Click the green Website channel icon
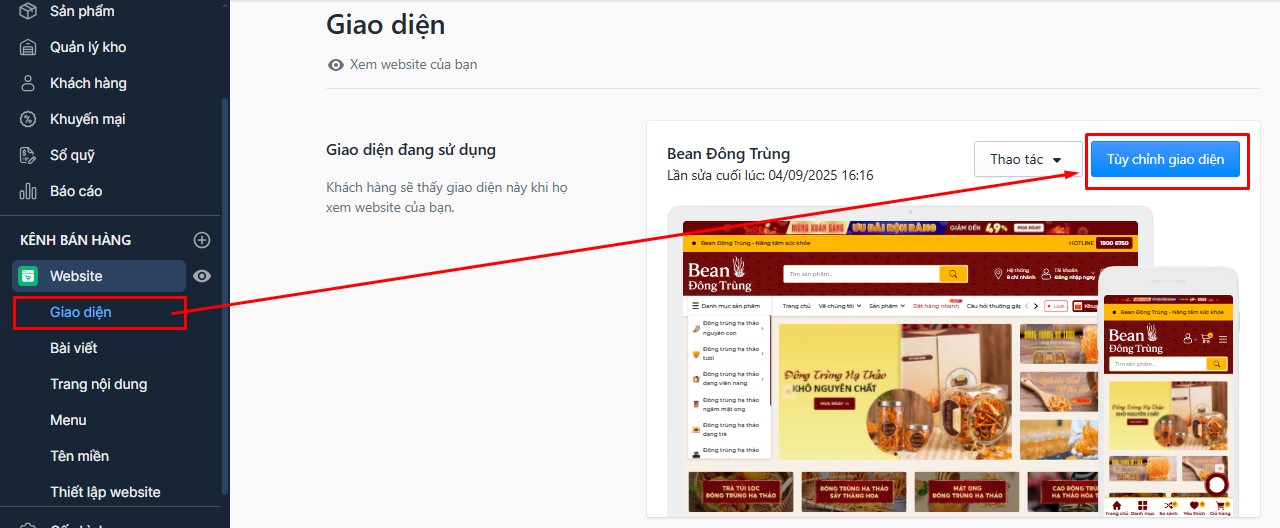Viewport: 1280px width, 528px height. coord(29,276)
